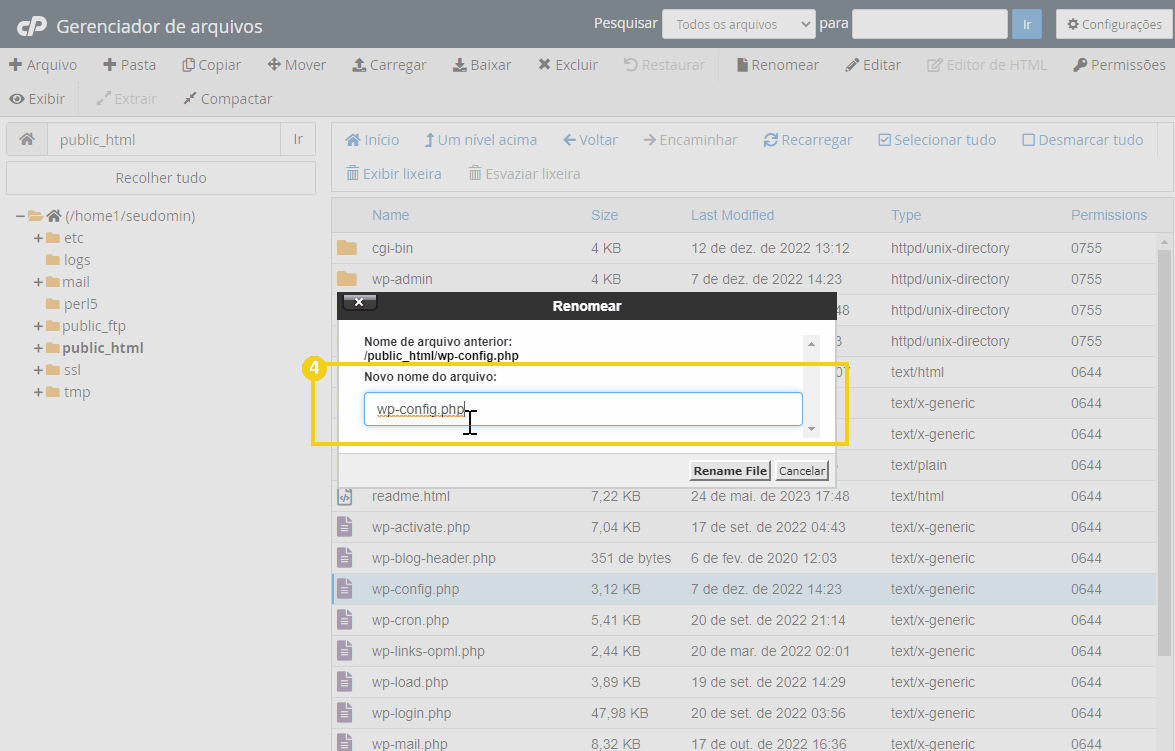Viewport: 1175px width, 751px height.
Task: Click the Exibir view button
Action: click(x=37, y=99)
